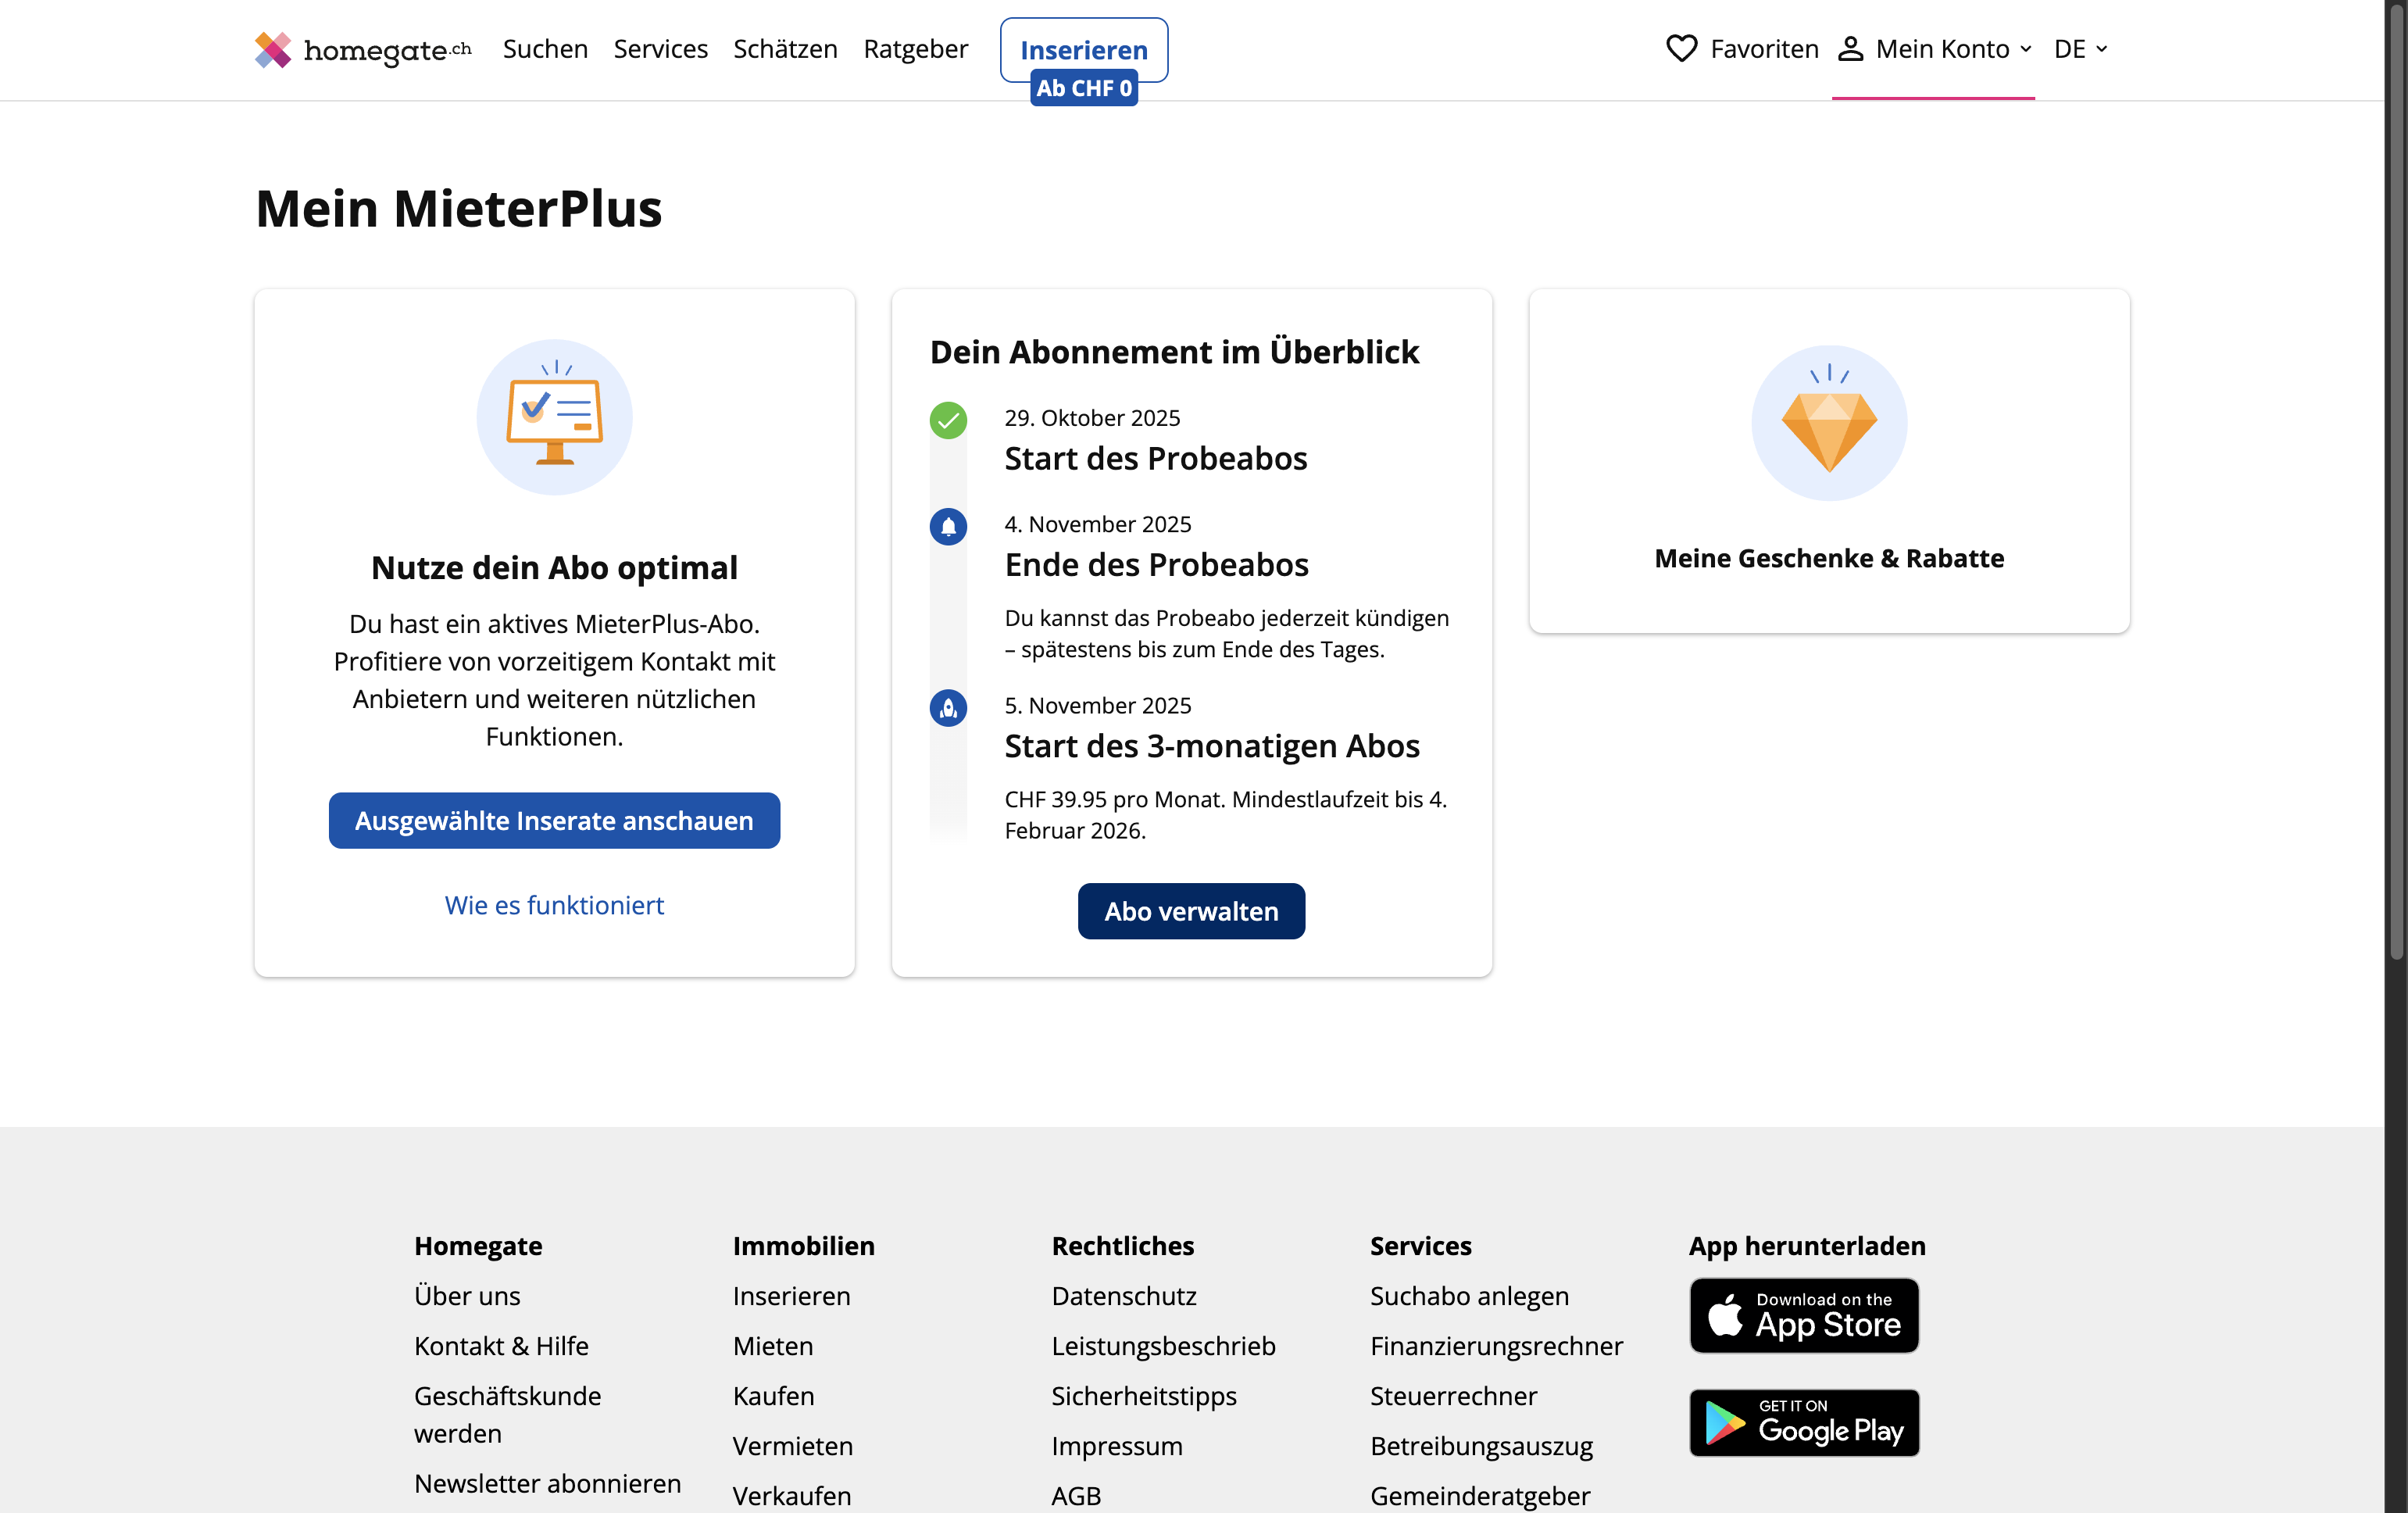2408x1513 pixels.
Task: Open the Download on the App Store badge
Action: pyautogui.click(x=1804, y=1315)
